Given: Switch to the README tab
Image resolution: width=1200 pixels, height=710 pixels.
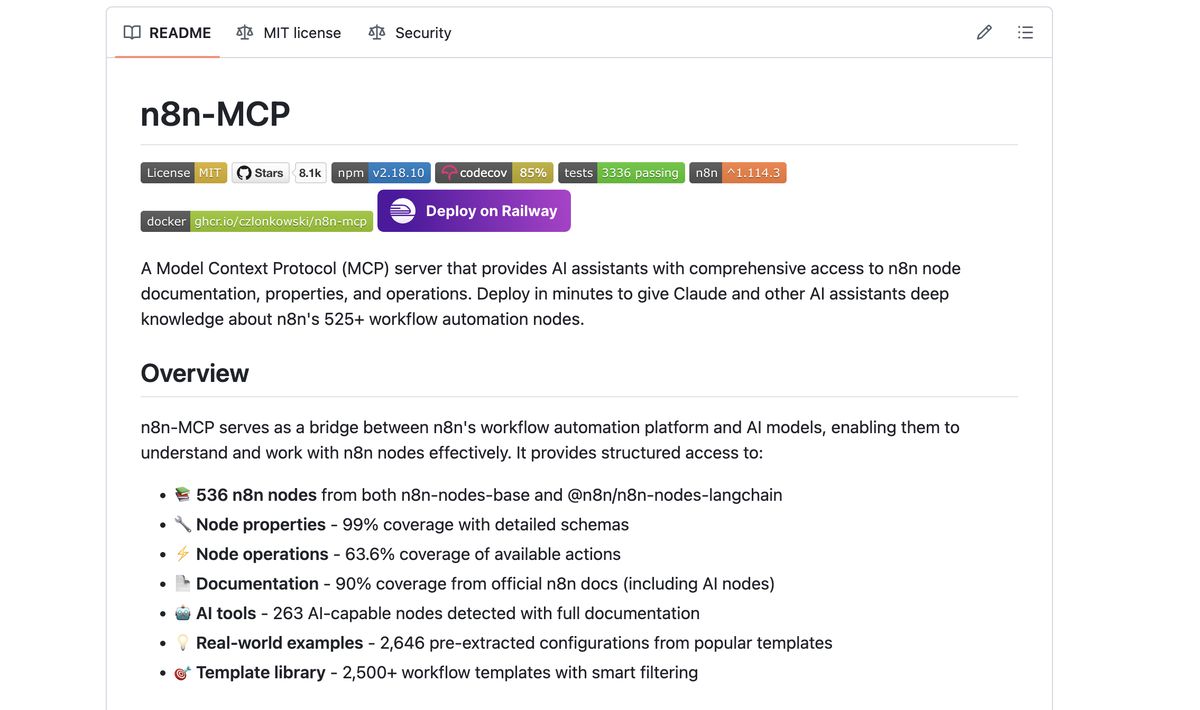Looking at the screenshot, I should pos(179,32).
